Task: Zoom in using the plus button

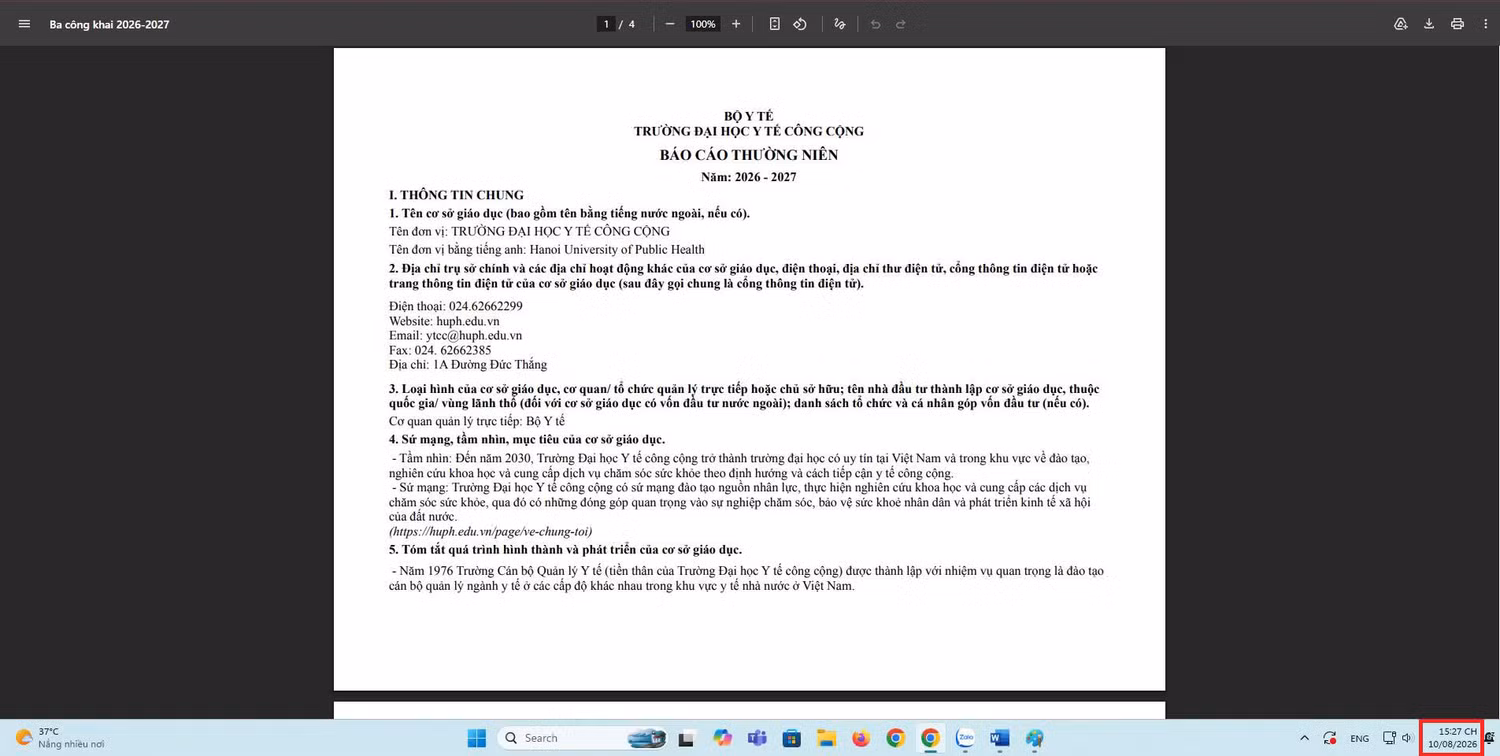Action: 736,24
